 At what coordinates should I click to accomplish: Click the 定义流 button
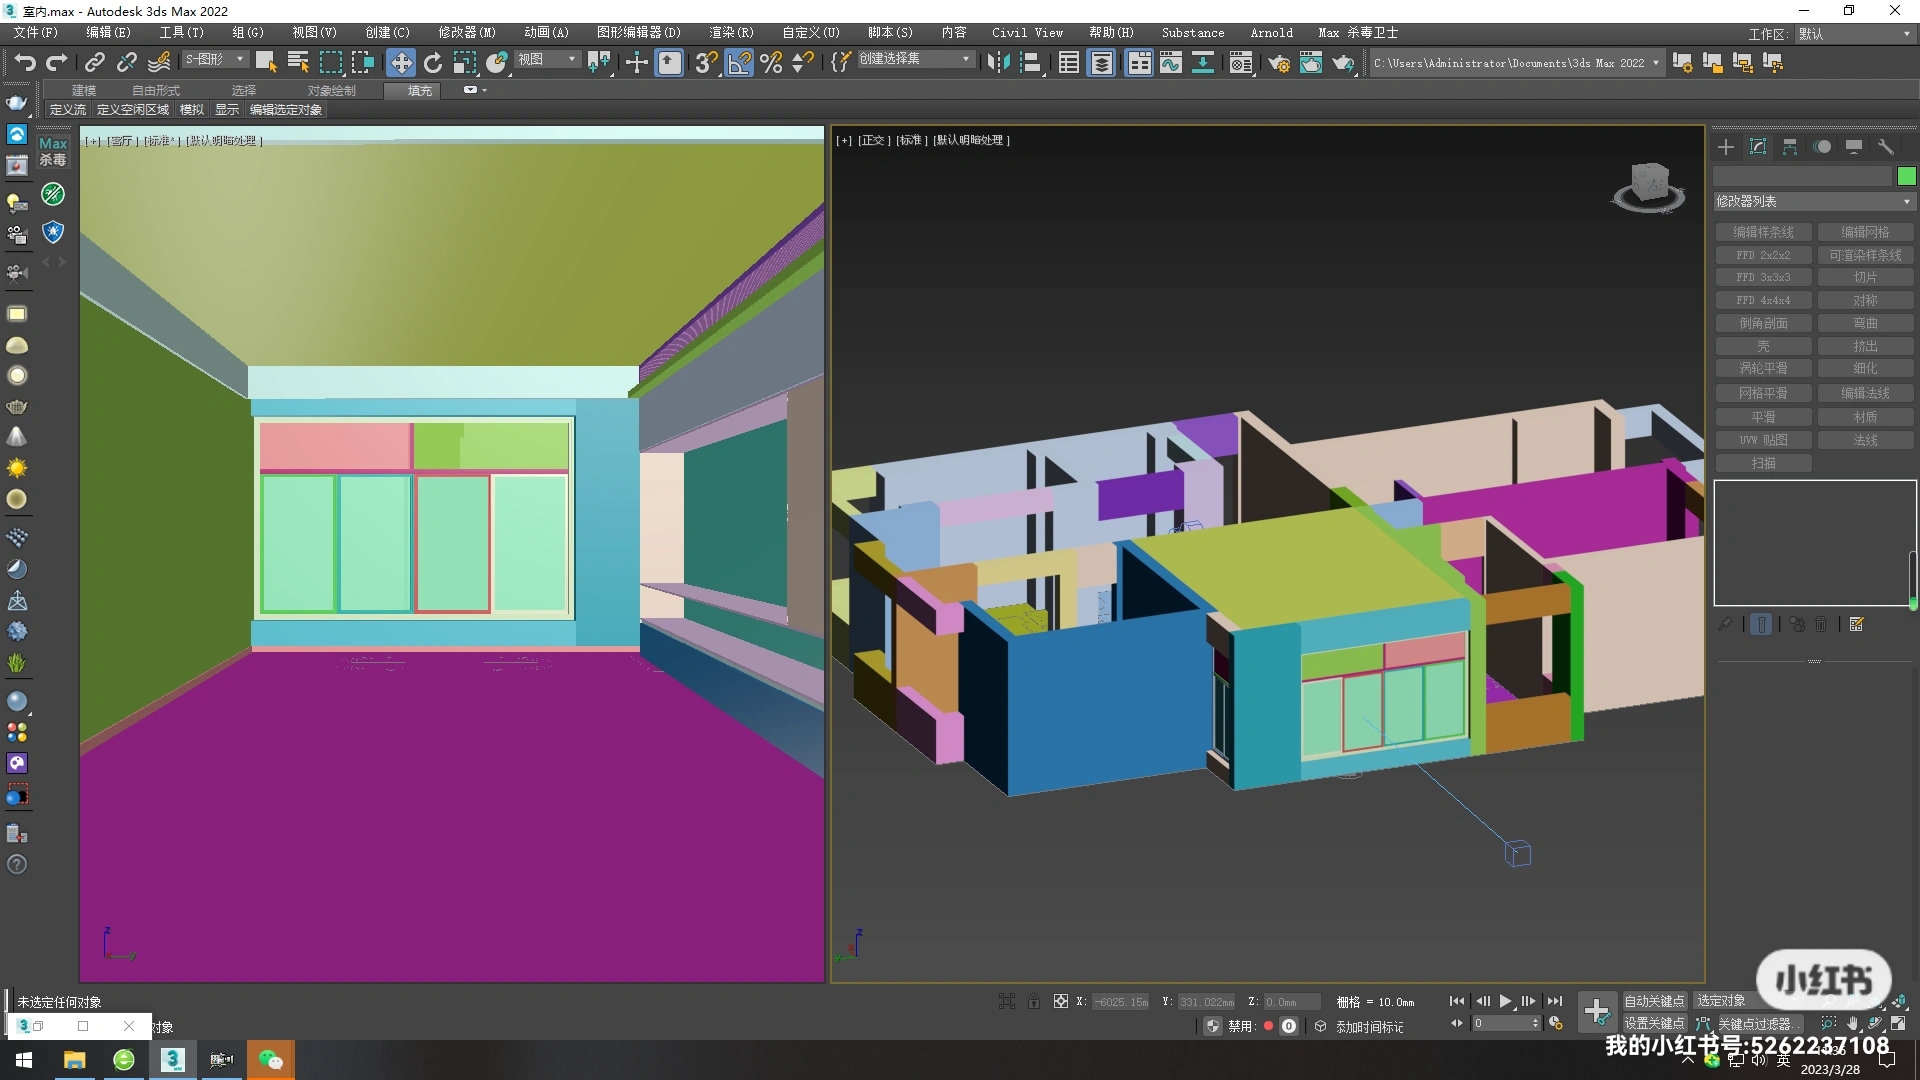coord(68,110)
